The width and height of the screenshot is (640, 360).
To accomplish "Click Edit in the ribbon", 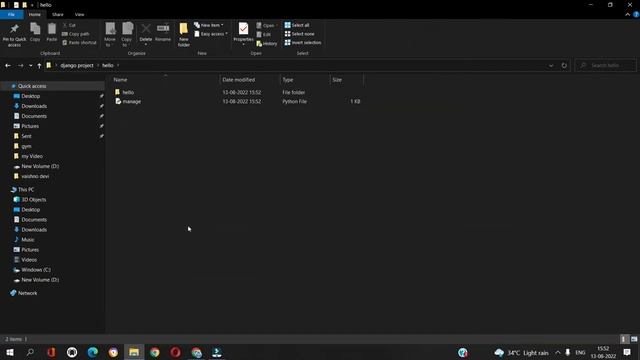I will [x=264, y=34].
